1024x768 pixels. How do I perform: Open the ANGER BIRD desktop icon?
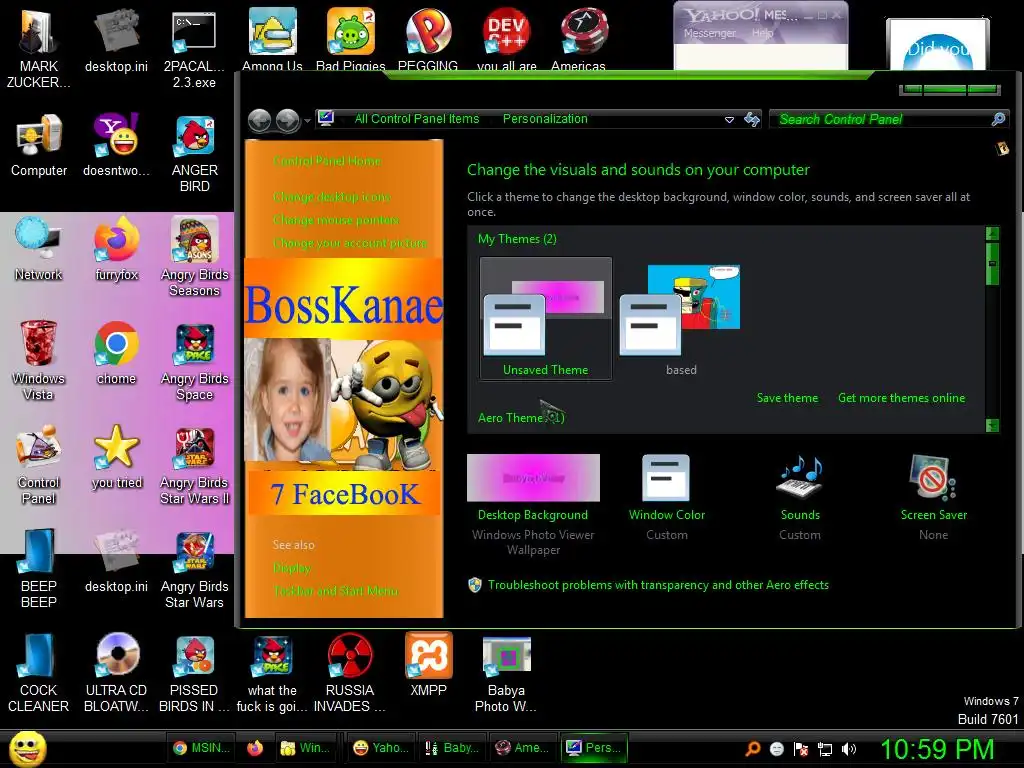pyautogui.click(x=194, y=137)
